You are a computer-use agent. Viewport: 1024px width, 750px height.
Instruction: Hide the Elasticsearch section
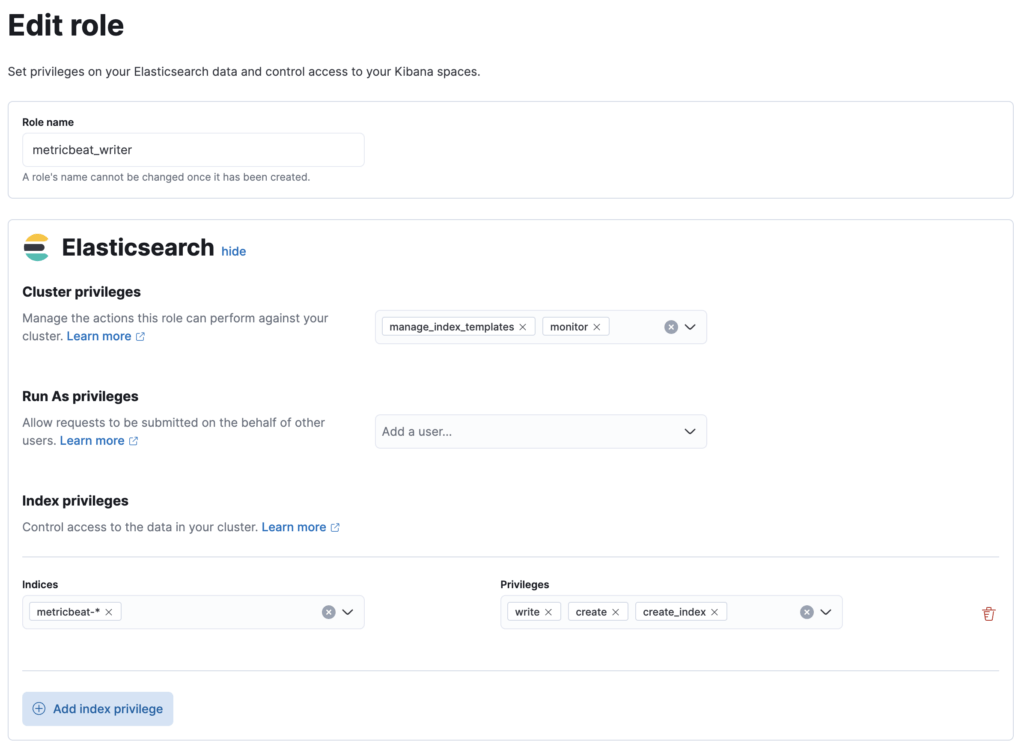[233, 252]
